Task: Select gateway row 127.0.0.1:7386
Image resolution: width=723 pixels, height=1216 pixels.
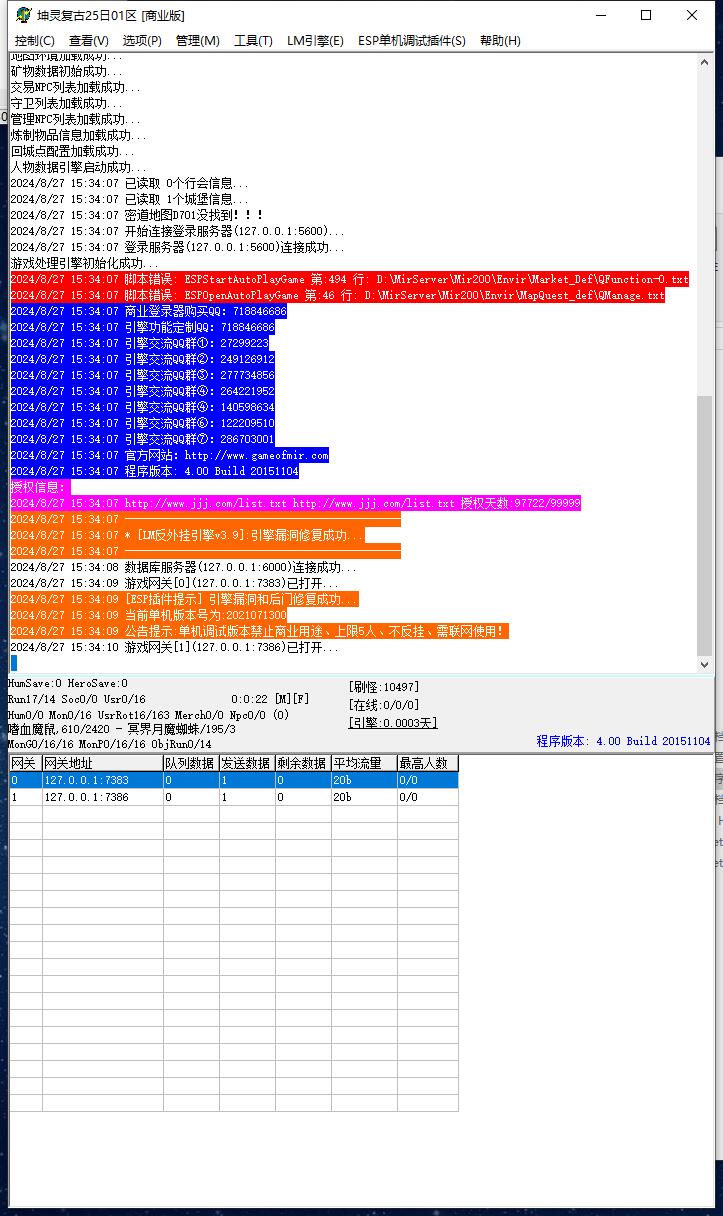Action: coord(234,797)
